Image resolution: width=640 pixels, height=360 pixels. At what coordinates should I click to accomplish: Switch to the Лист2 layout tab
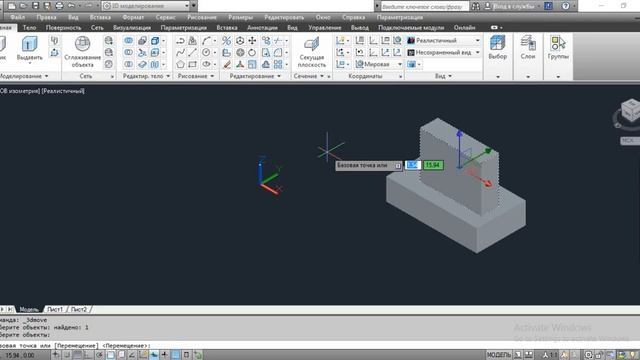(79, 309)
